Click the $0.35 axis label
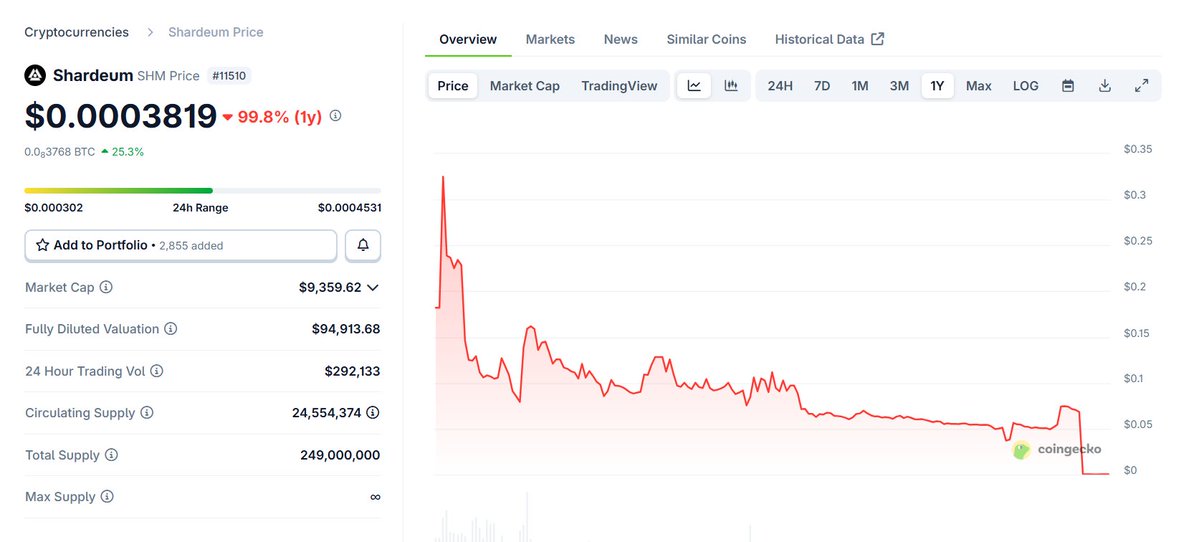The image size is (1199, 542). coord(1137,149)
